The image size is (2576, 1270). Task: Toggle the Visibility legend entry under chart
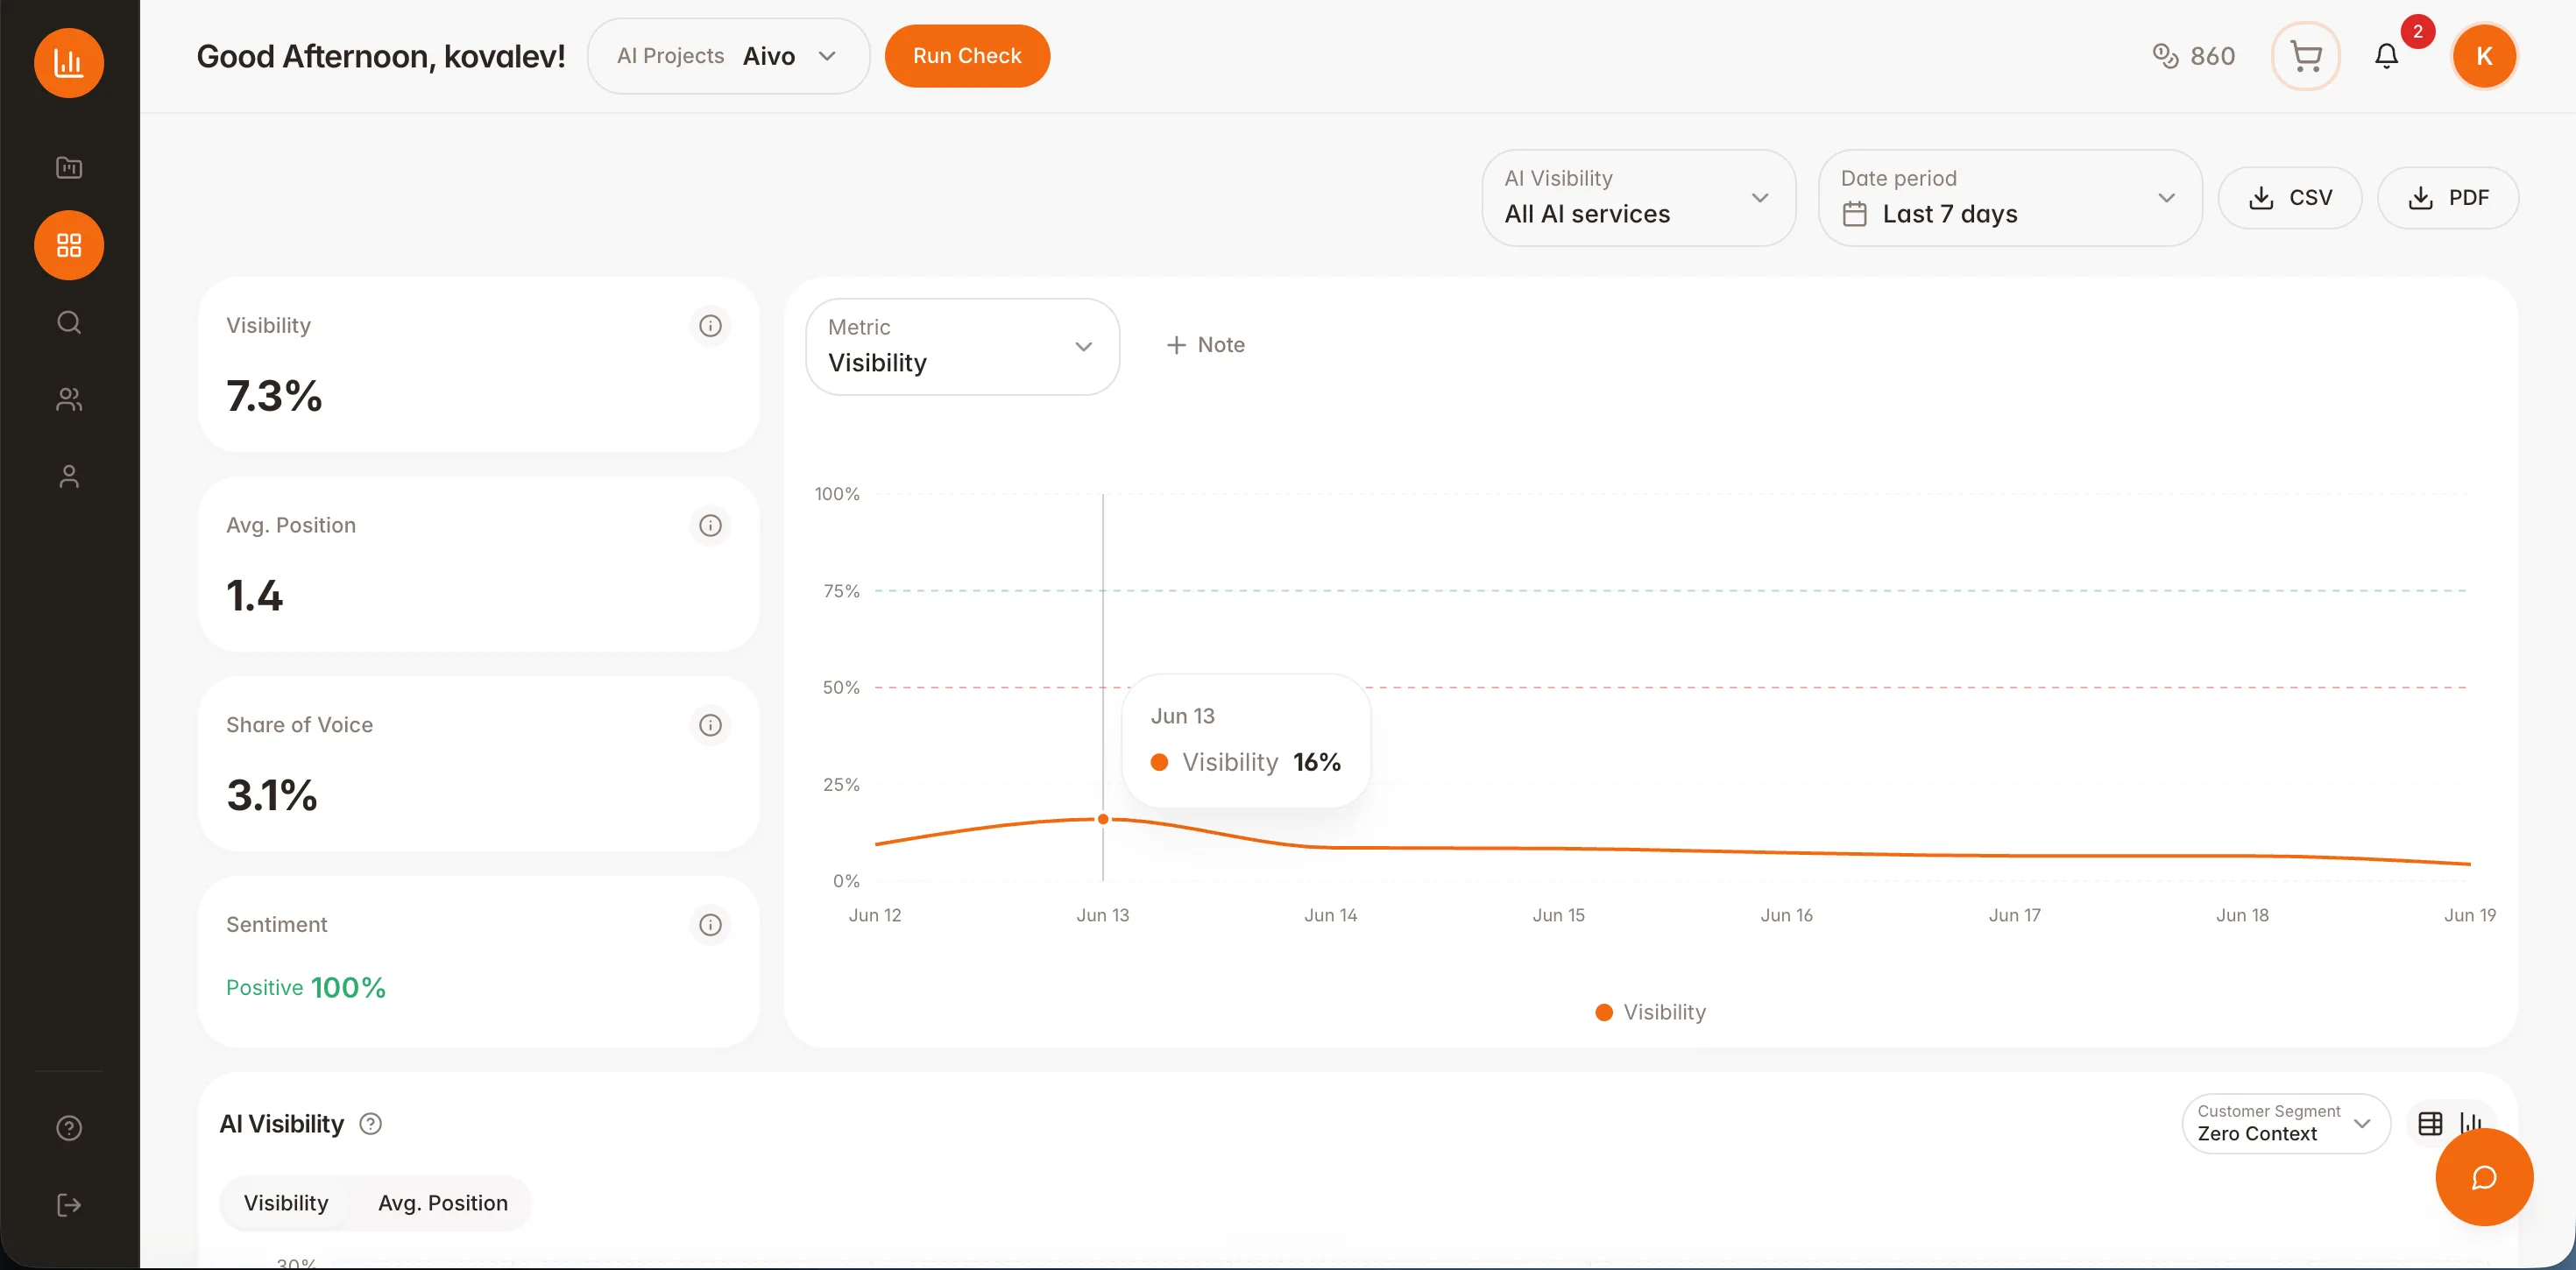click(1651, 1012)
